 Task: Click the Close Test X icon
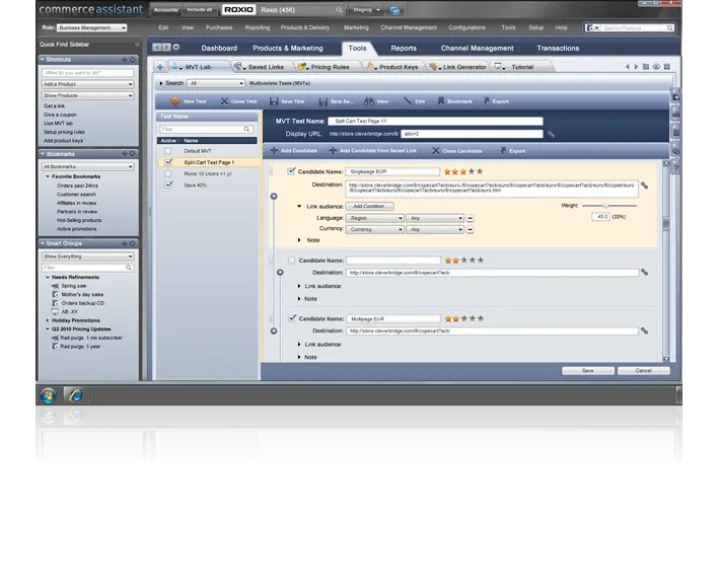tap(223, 101)
